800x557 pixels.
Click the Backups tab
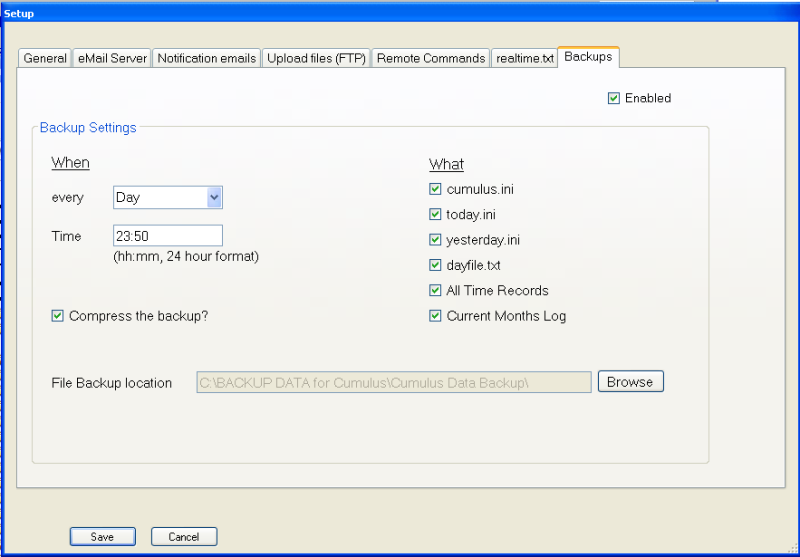click(588, 57)
